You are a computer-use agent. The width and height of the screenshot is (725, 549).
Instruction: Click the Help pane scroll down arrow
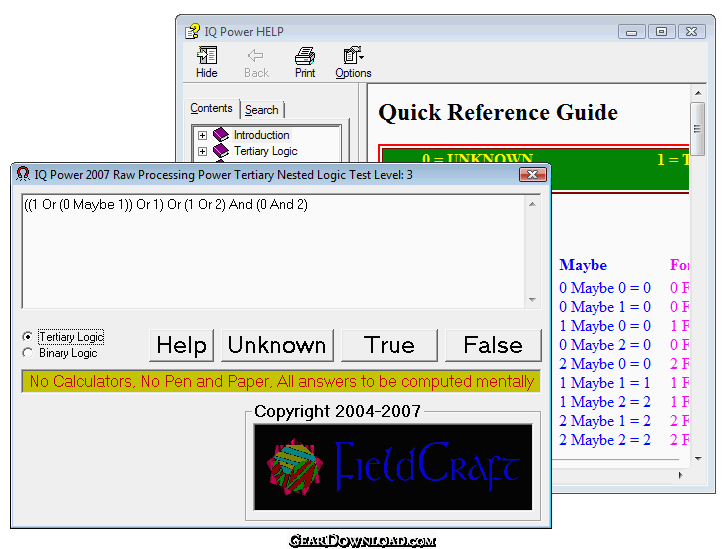pyautogui.click(x=698, y=458)
